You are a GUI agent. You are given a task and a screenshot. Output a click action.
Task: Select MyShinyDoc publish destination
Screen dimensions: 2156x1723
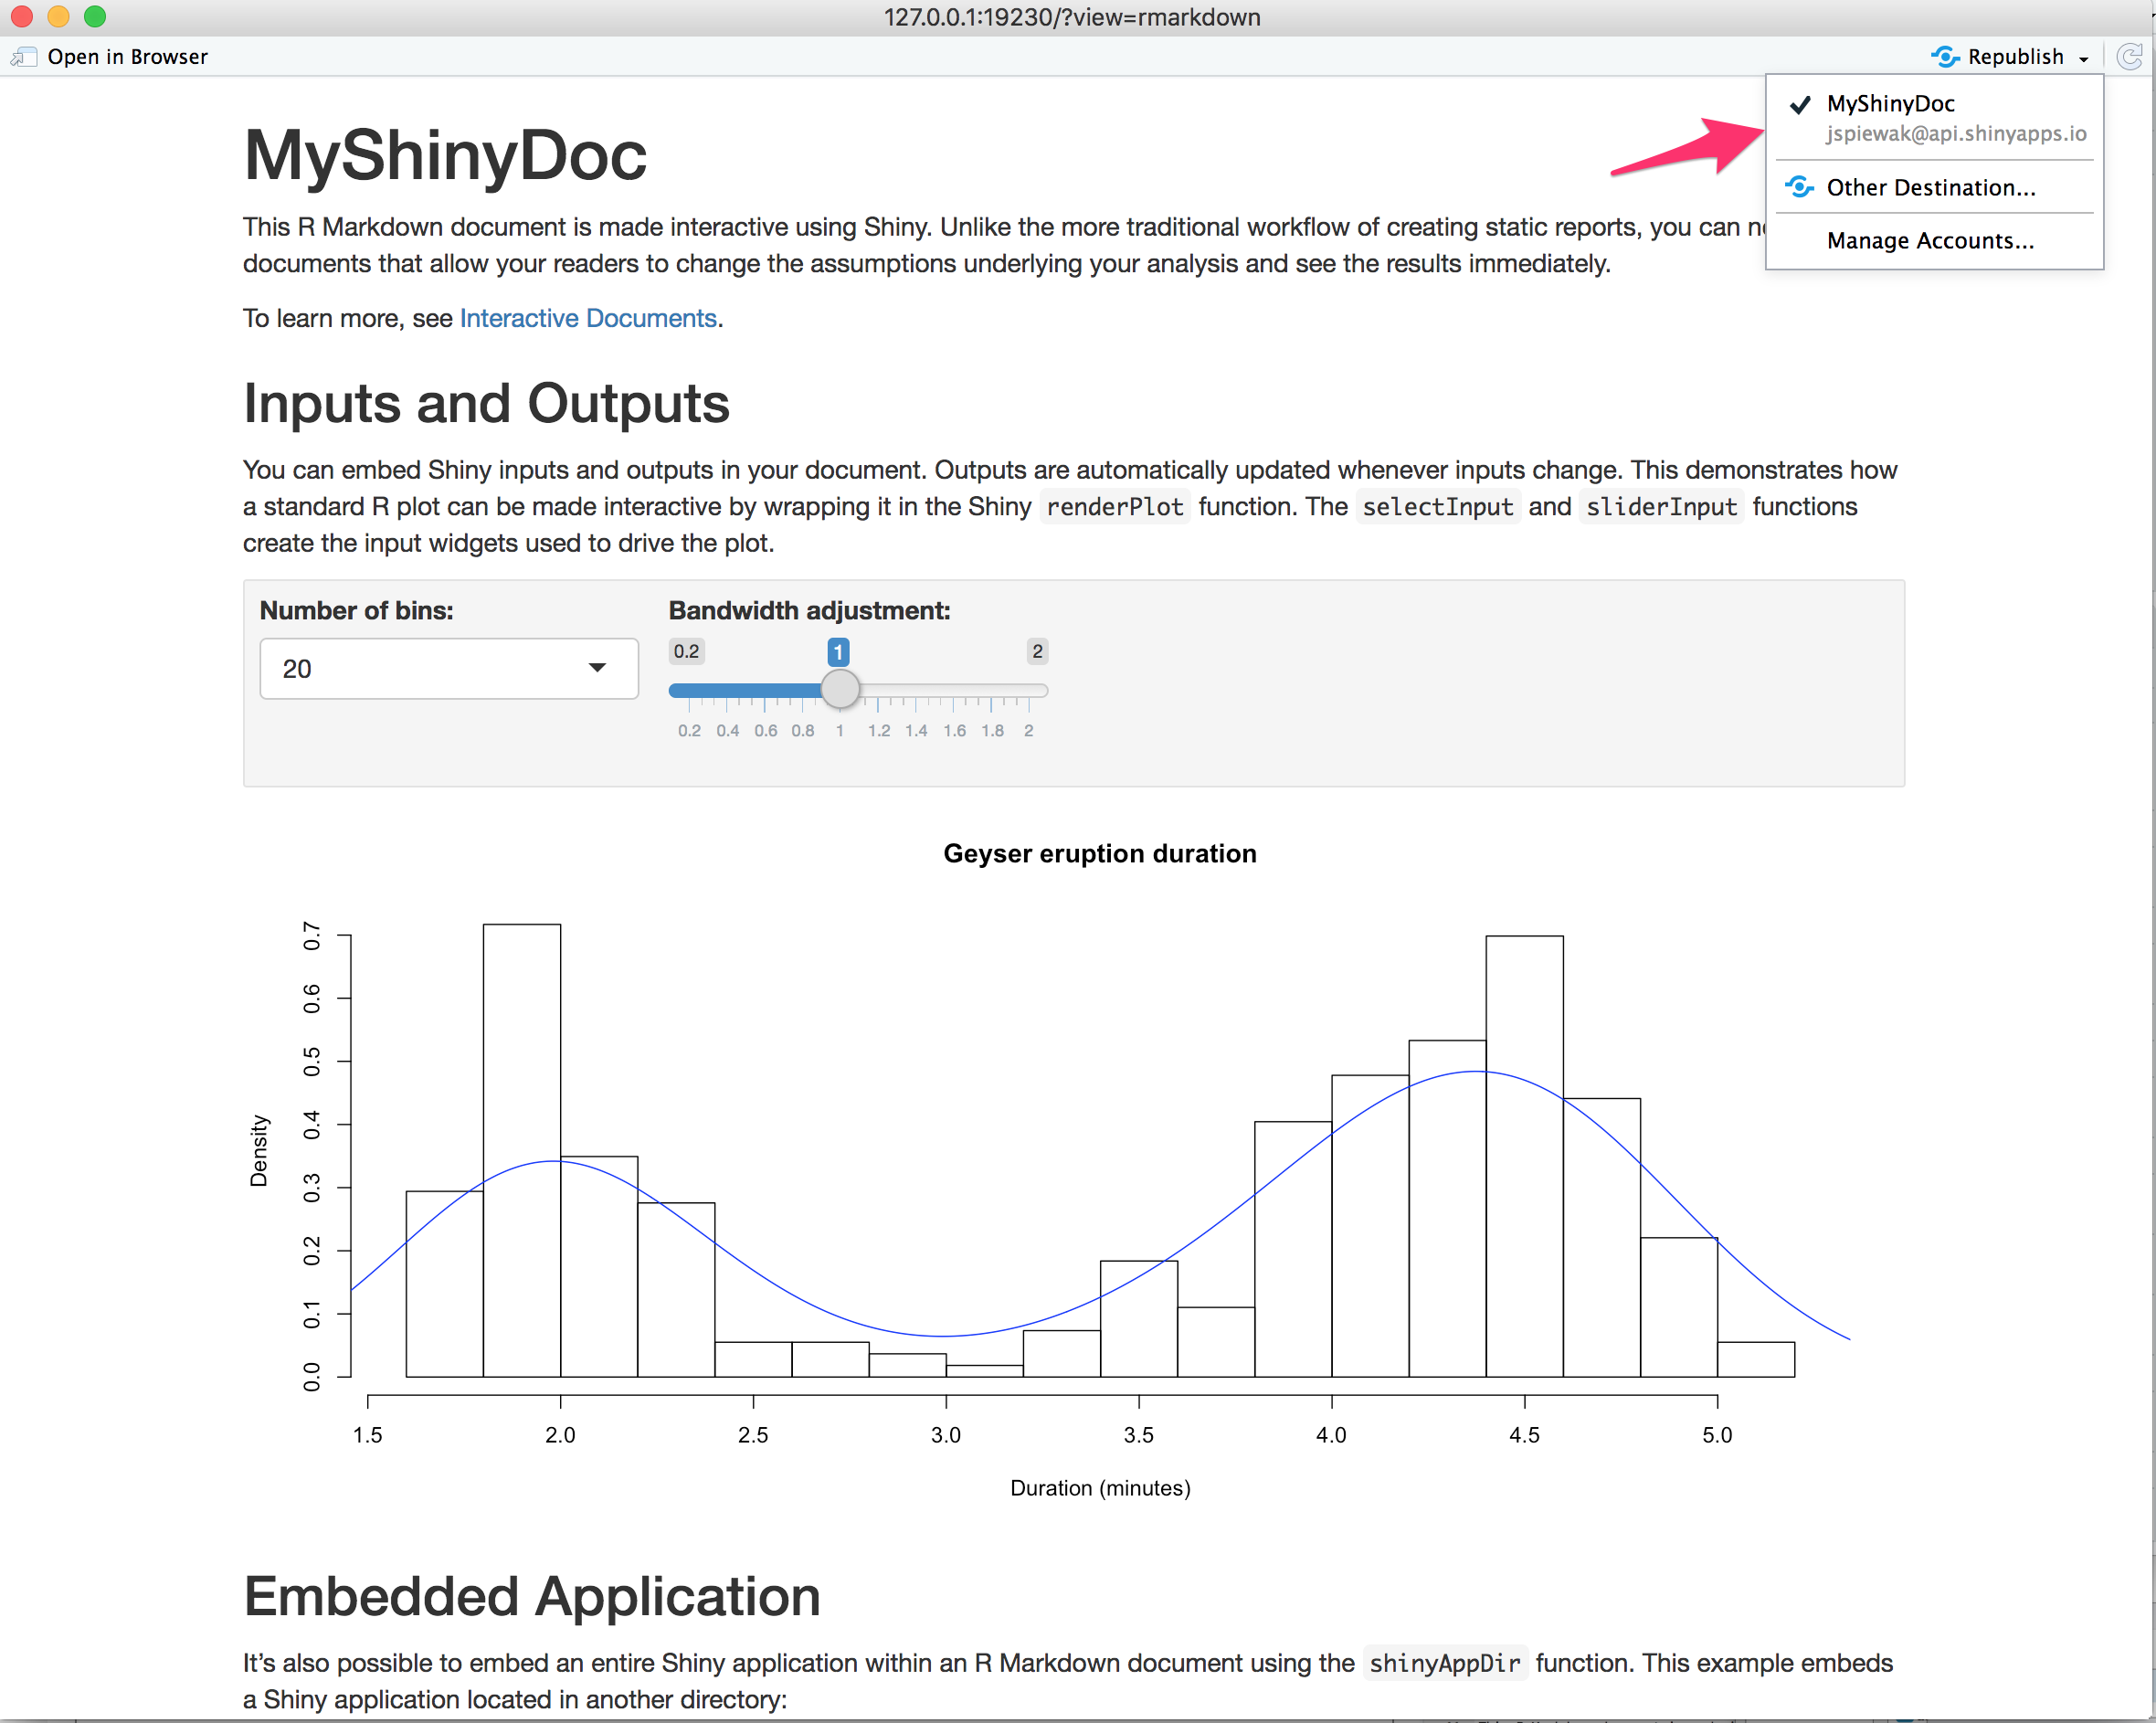[x=1935, y=118]
